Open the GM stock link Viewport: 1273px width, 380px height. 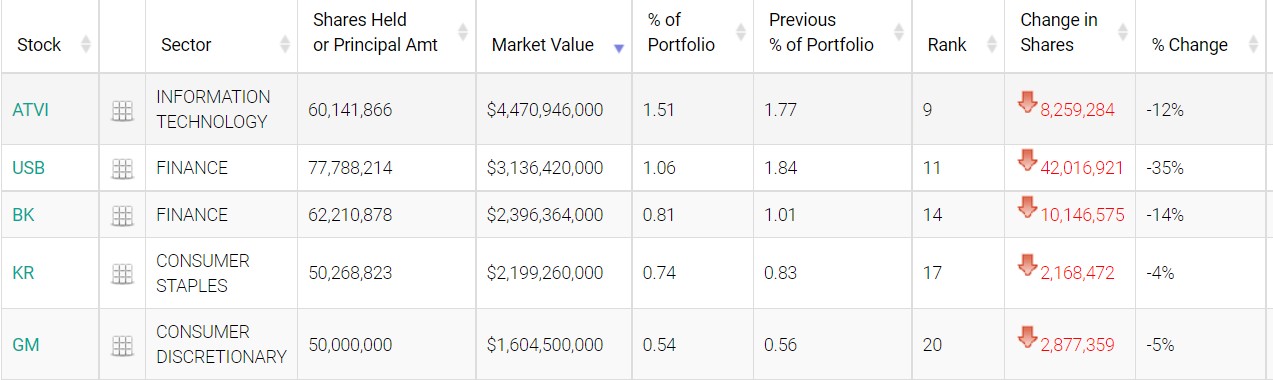[25, 345]
